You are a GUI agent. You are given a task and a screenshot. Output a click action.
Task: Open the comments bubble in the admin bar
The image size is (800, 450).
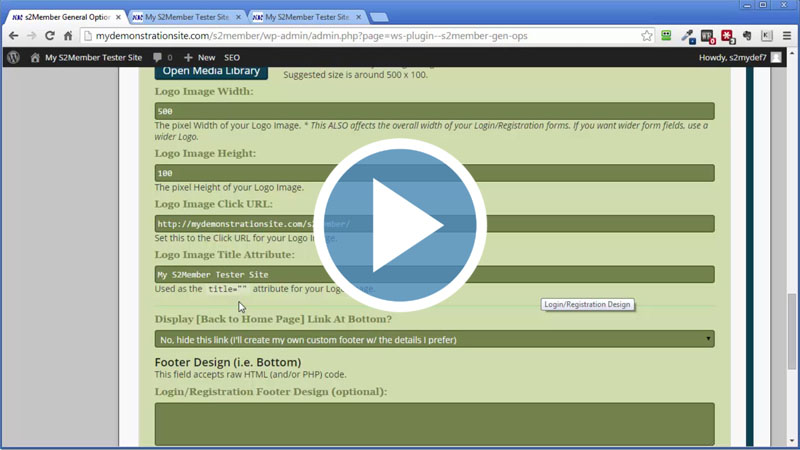coord(161,58)
